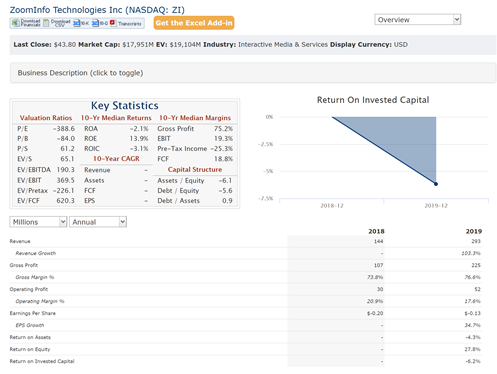The width and height of the screenshot is (497, 374).
Task: Click the Valuation Ratios heading
Action: [x=46, y=118]
